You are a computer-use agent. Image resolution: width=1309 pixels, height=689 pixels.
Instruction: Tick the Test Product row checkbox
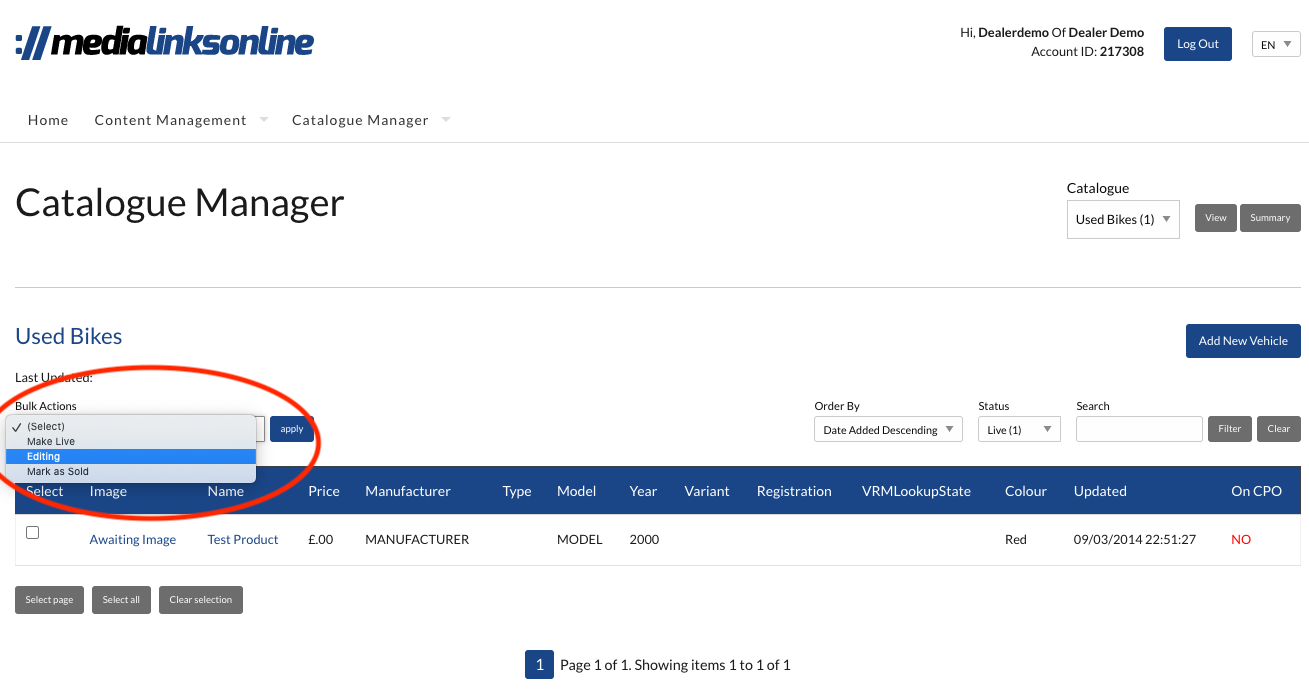pos(32,533)
